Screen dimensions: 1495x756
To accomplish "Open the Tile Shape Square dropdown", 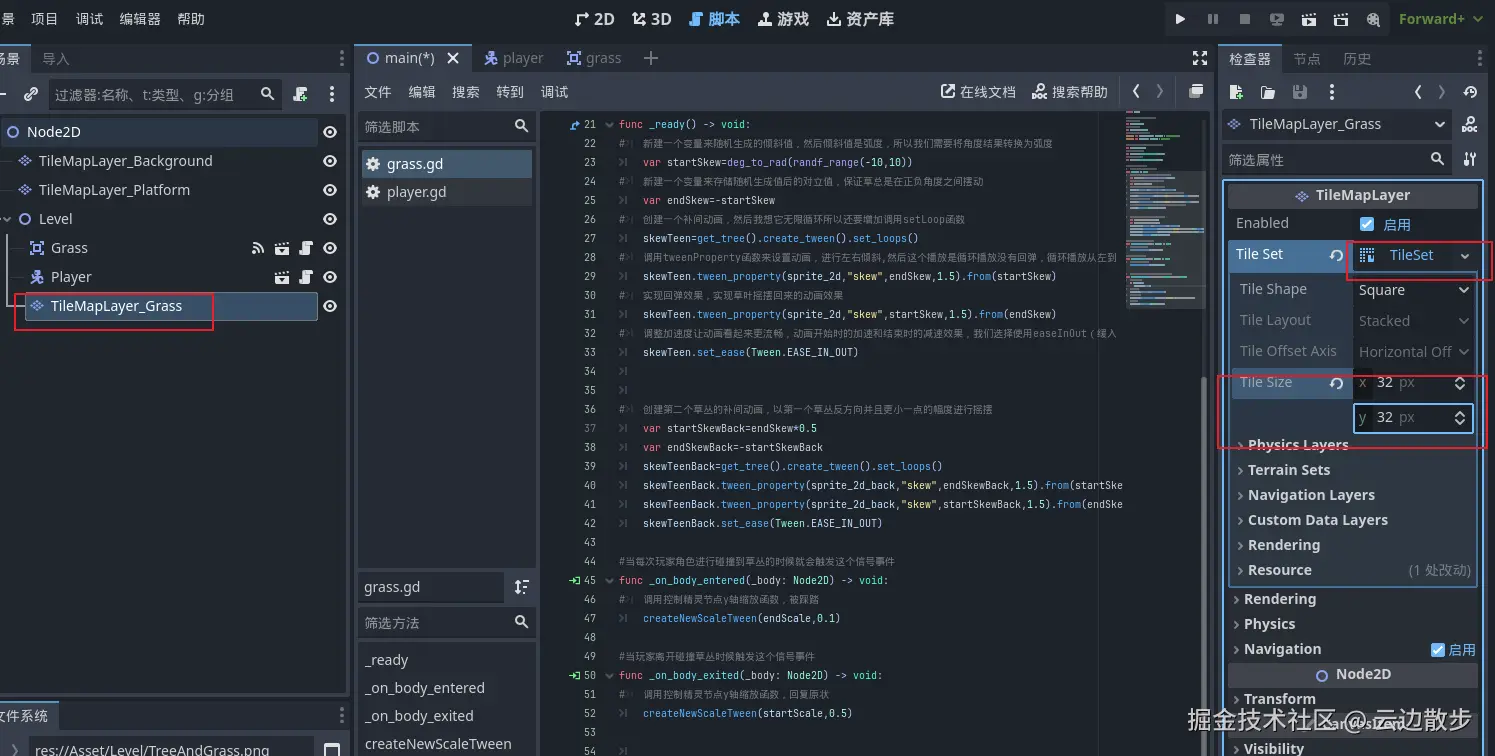I will [1413, 290].
